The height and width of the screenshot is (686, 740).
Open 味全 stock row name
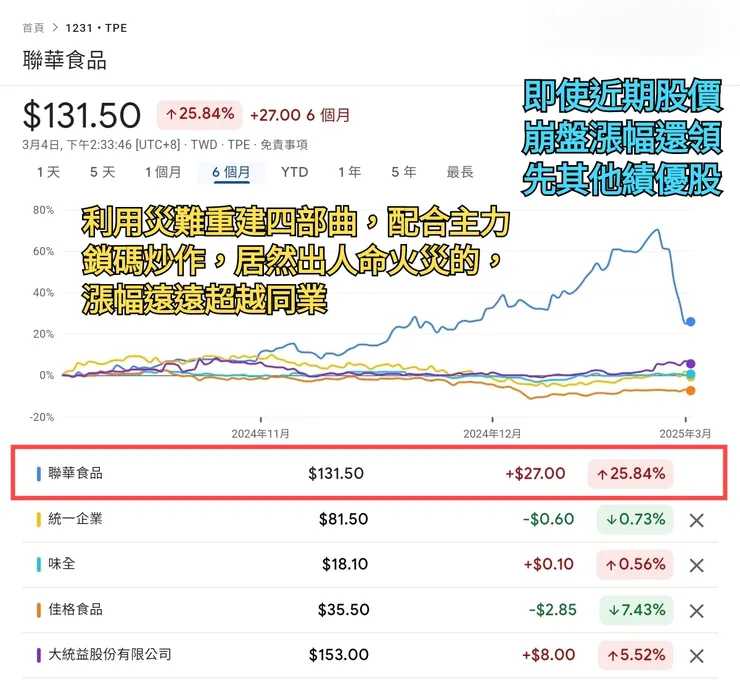(x=62, y=564)
